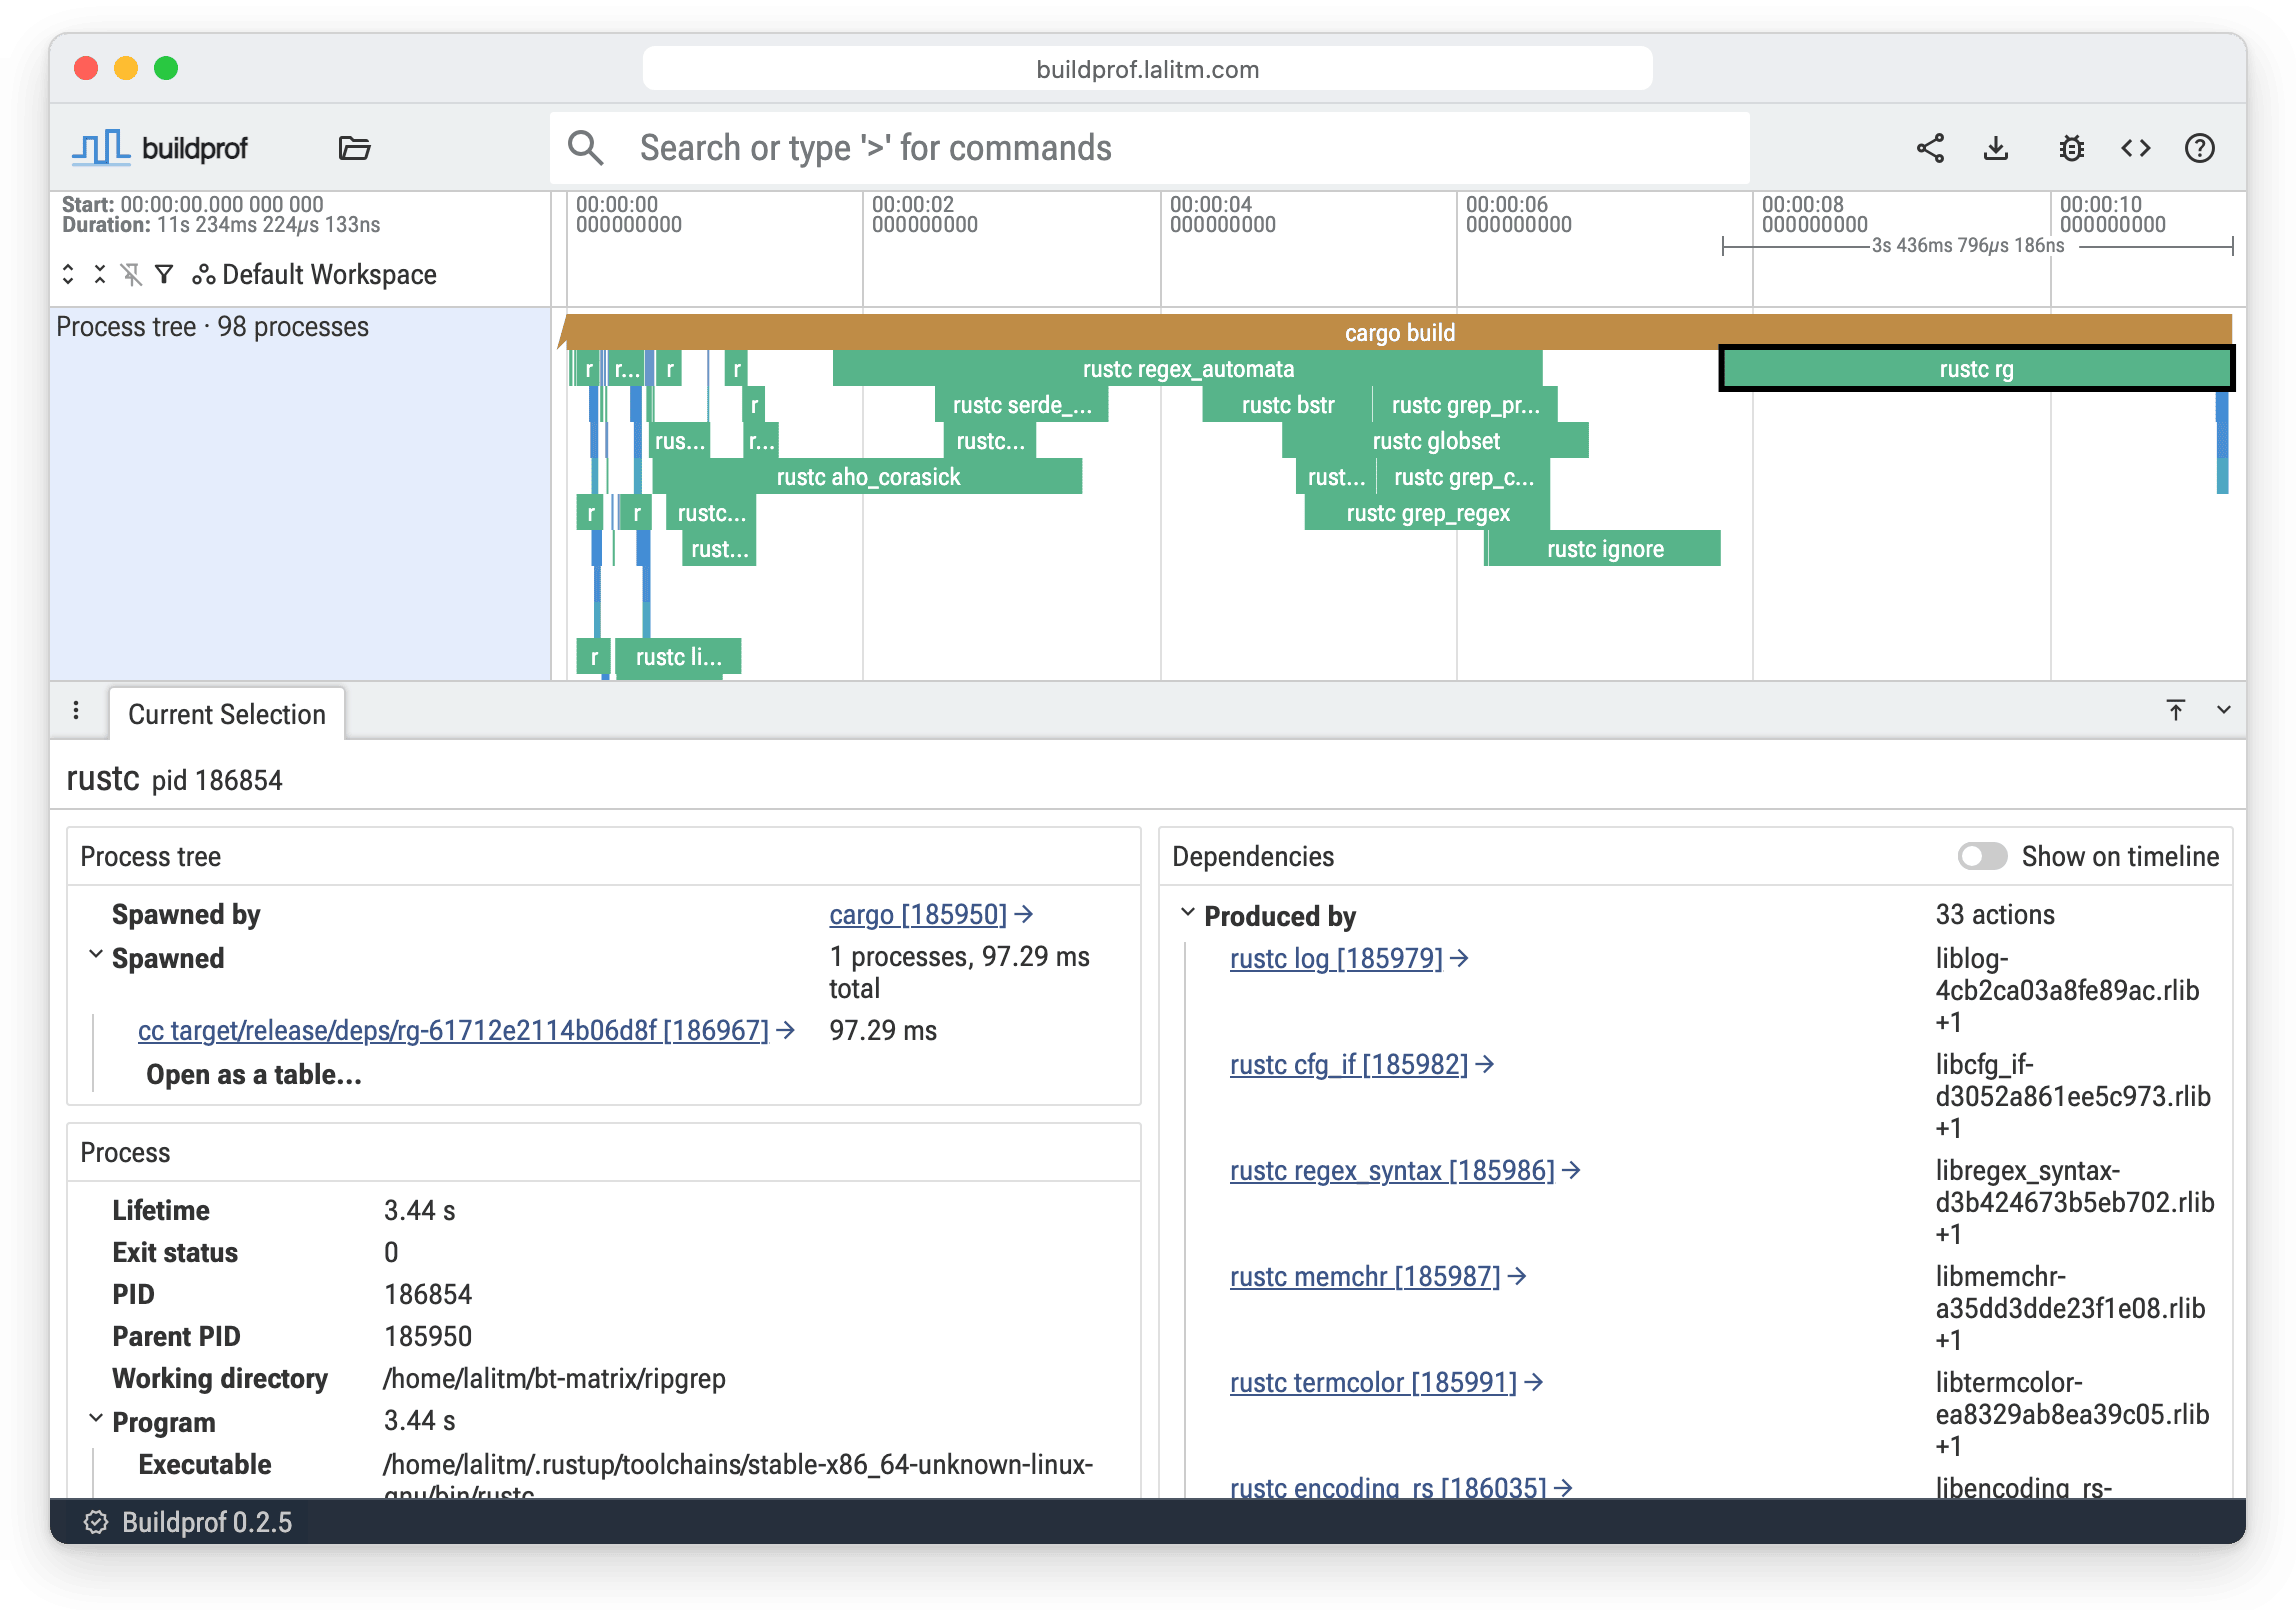The image size is (2296, 1610).
Task: Click the collapse all tracks icon
Action: point(100,274)
